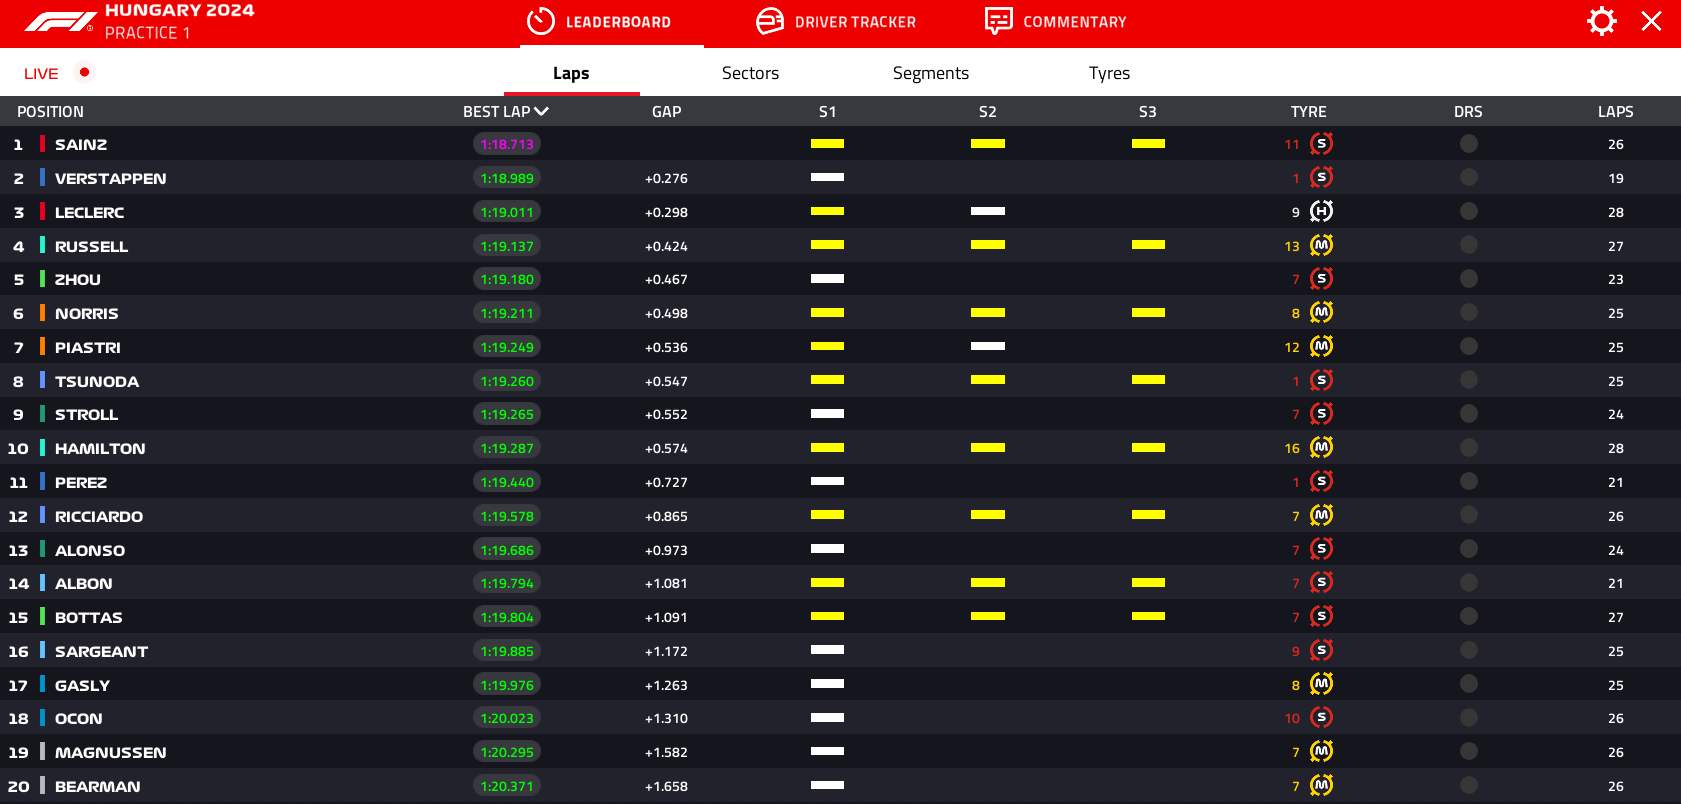
Task: Click Verstappen's soft tyre icon
Action: pyautogui.click(x=1321, y=178)
